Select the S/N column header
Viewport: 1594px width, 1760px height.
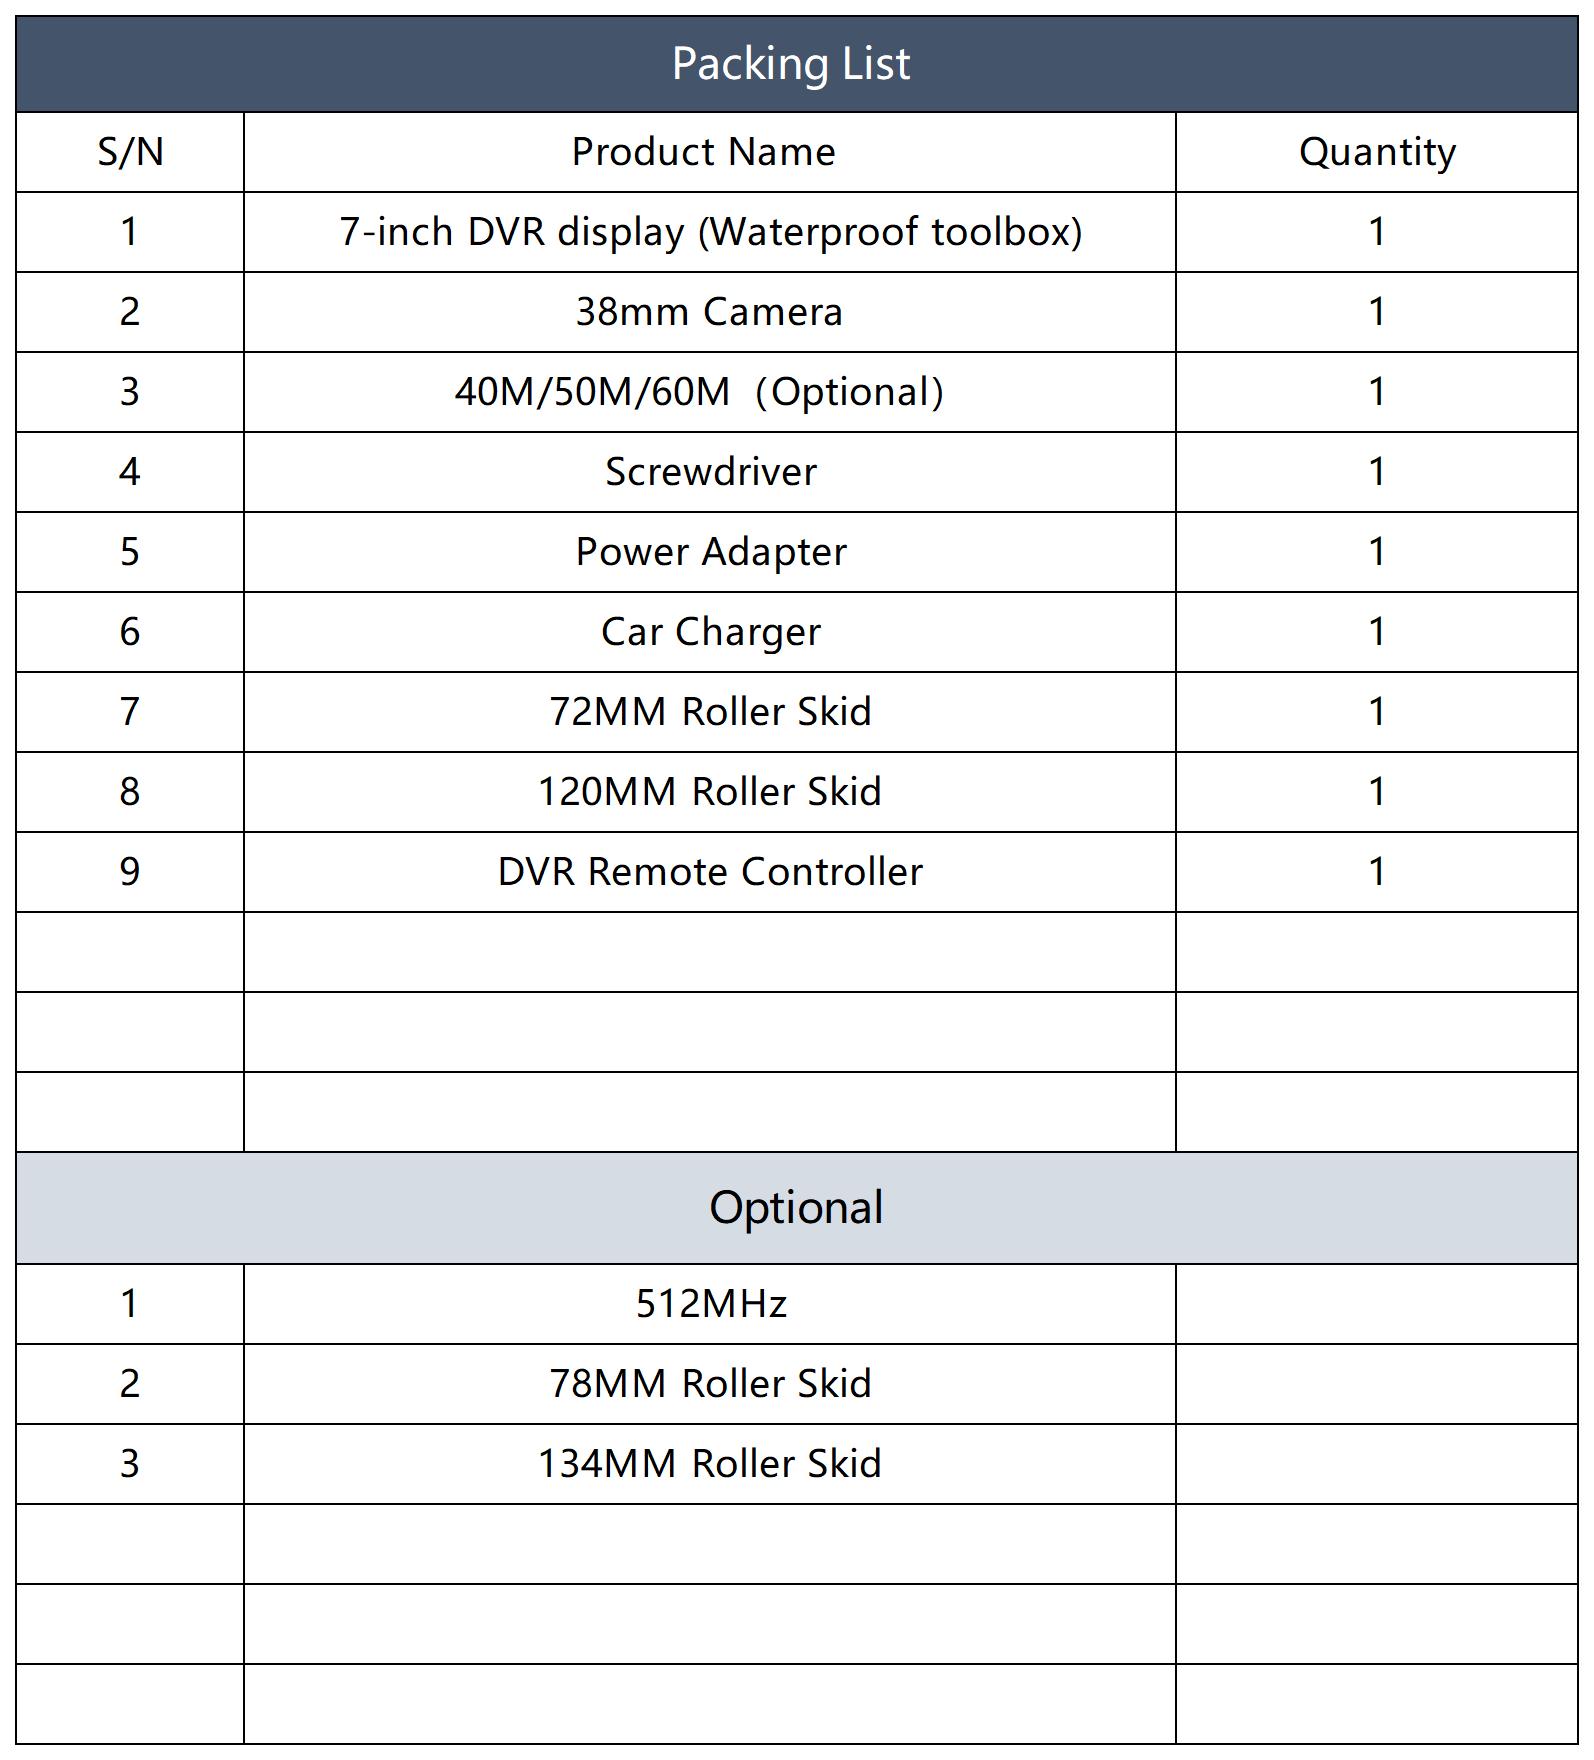[x=130, y=152]
